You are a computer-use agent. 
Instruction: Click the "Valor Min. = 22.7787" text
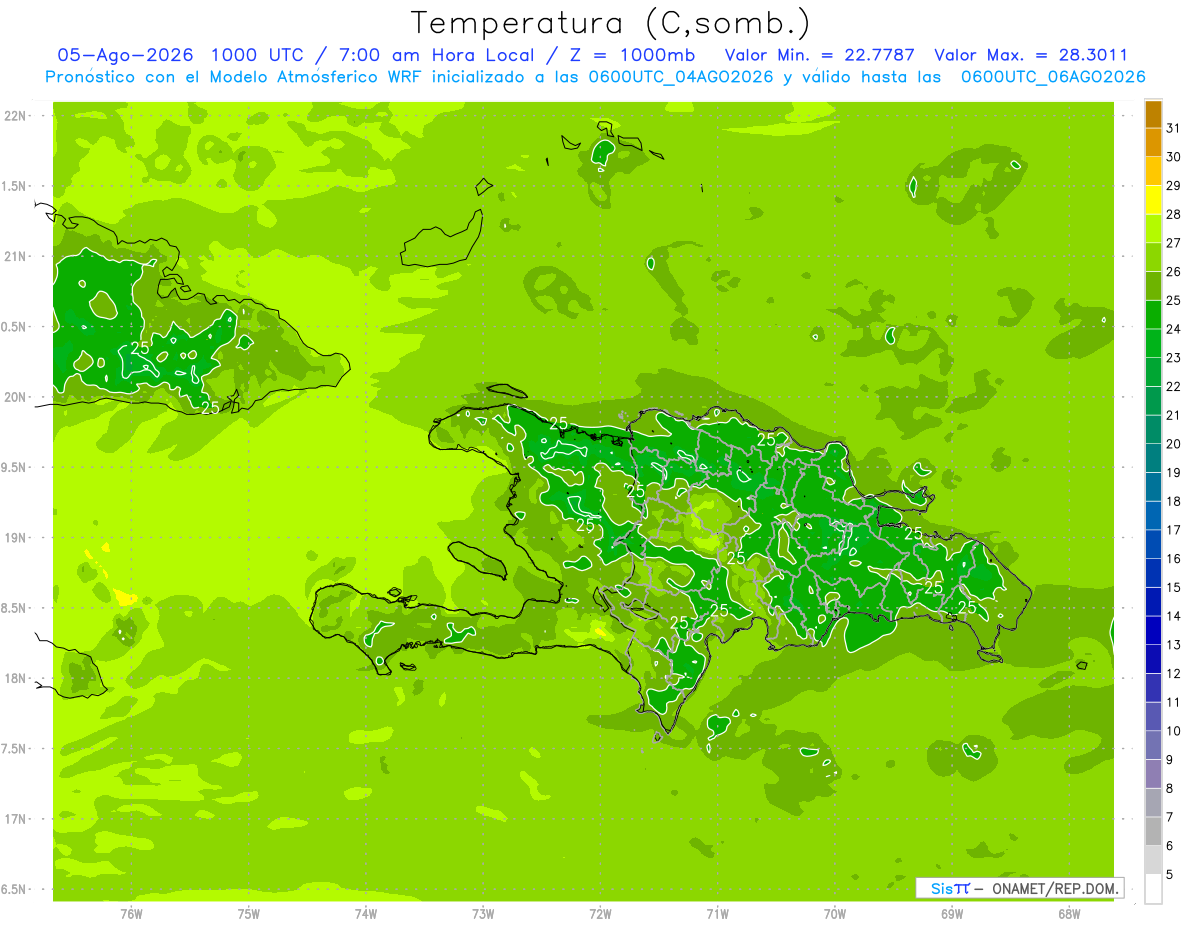820,55
